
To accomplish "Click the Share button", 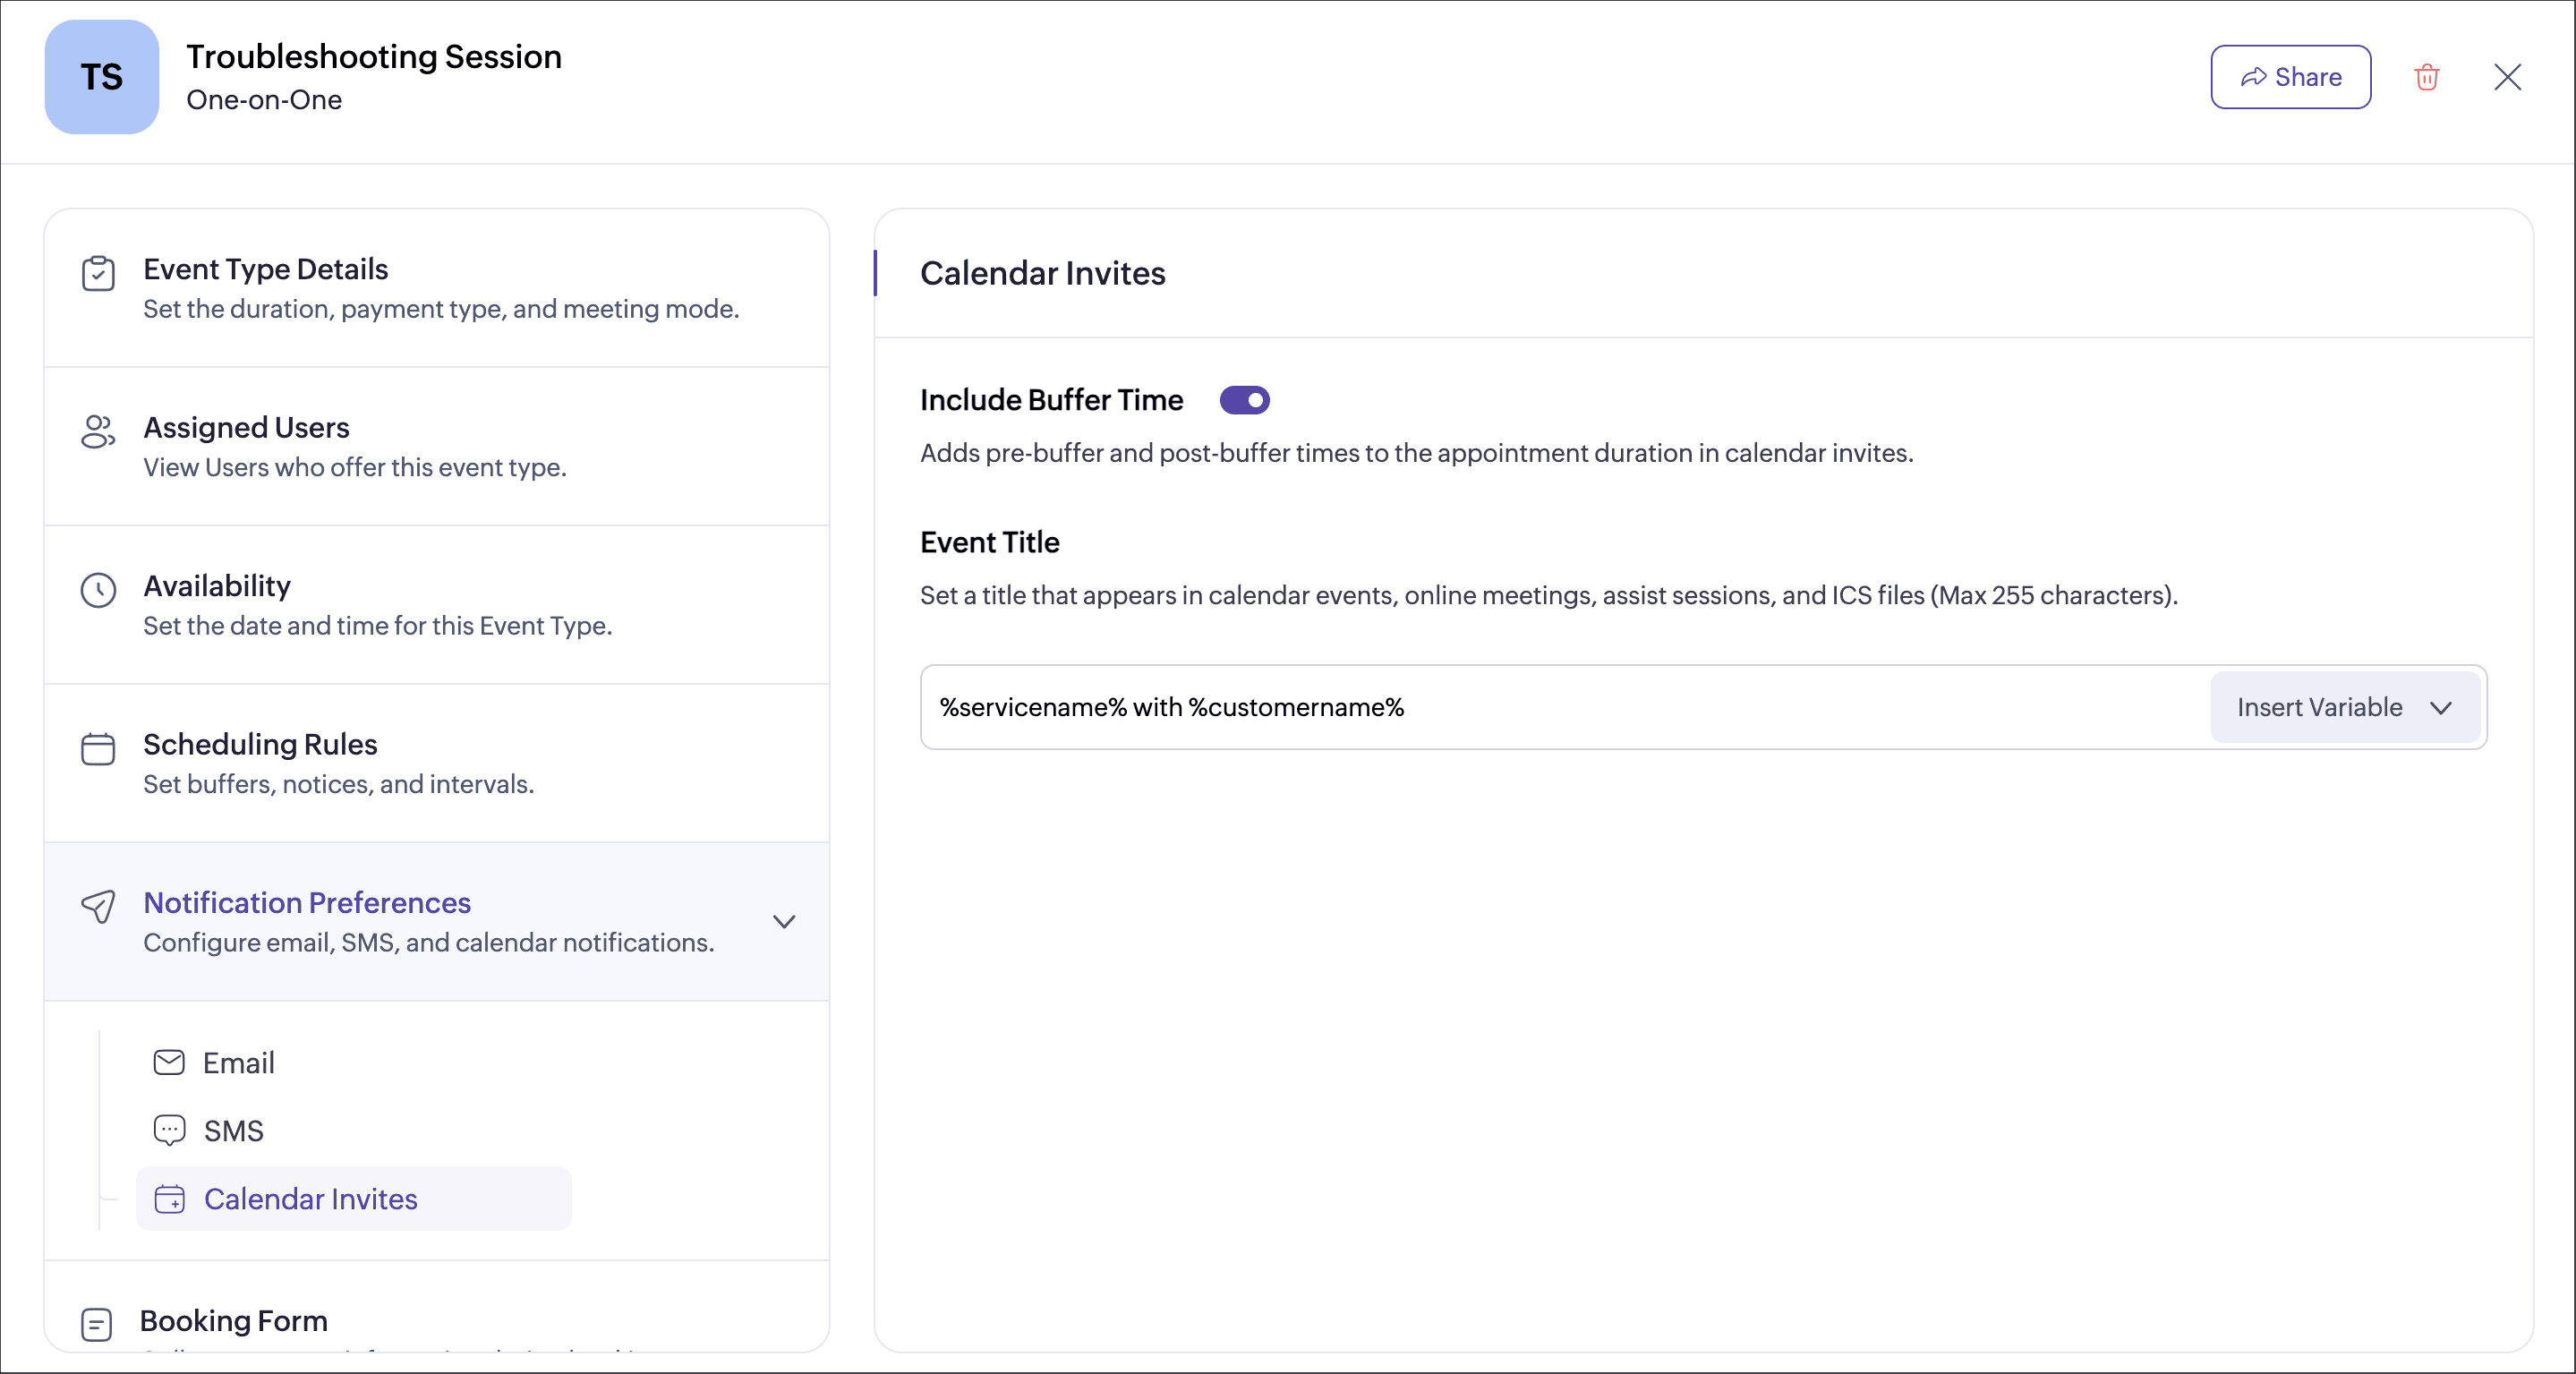I will click(x=2290, y=77).
